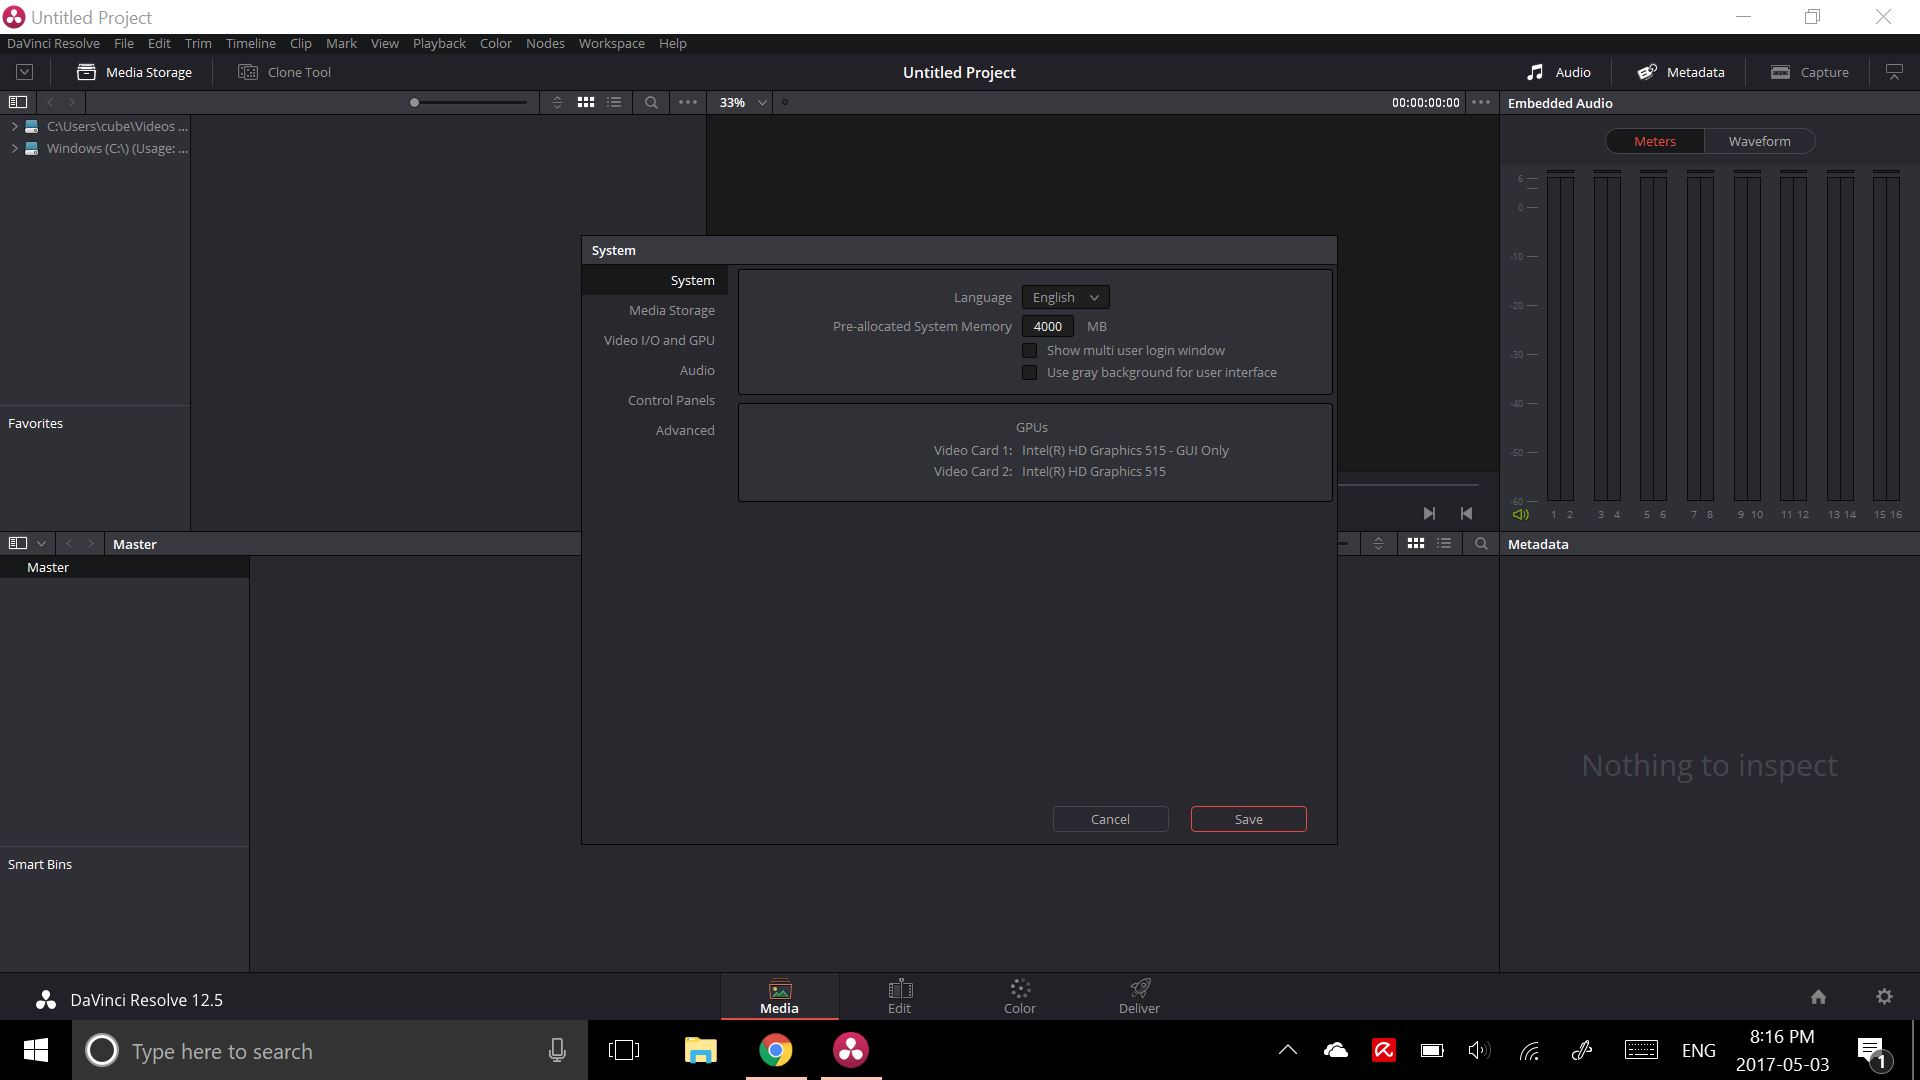Image resolution: width=1920 pixels, height=1080 pixels.
Task: Switch media storage to list view
Action: (614, 102)
